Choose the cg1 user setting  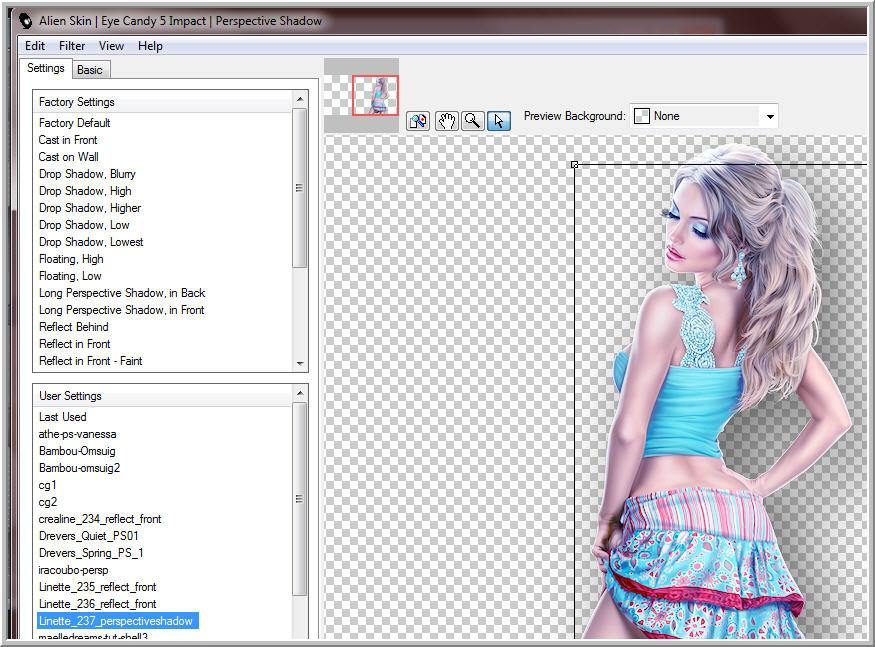tap(47, 485)
